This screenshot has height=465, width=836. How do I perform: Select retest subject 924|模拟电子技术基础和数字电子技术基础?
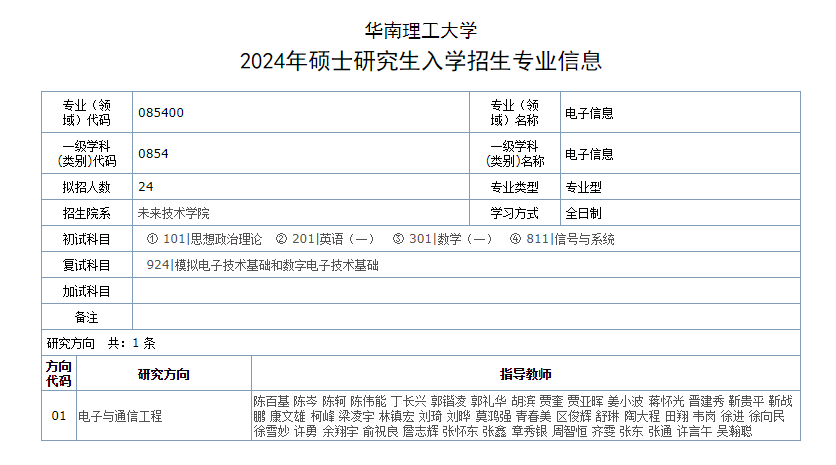(262, 265)
